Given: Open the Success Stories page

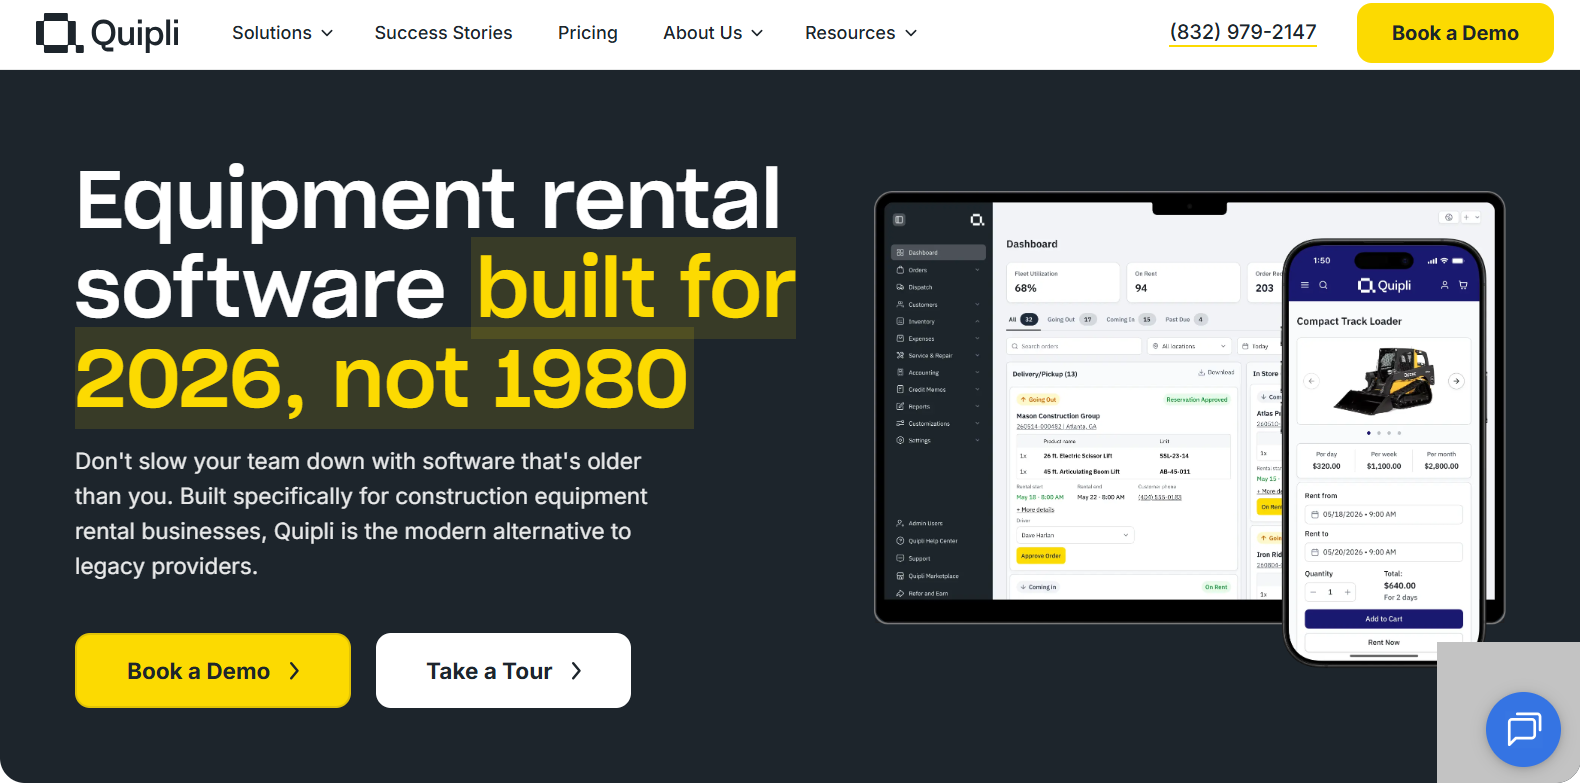Looking at the screenshot, I should point(443,33).
